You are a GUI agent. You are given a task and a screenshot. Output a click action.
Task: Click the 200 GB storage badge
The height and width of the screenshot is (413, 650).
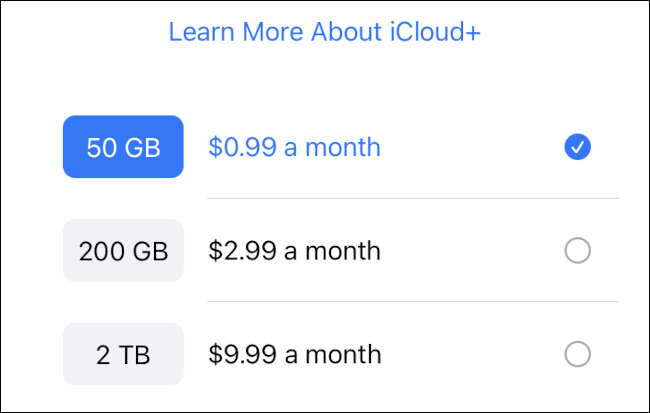click(123, 250)
